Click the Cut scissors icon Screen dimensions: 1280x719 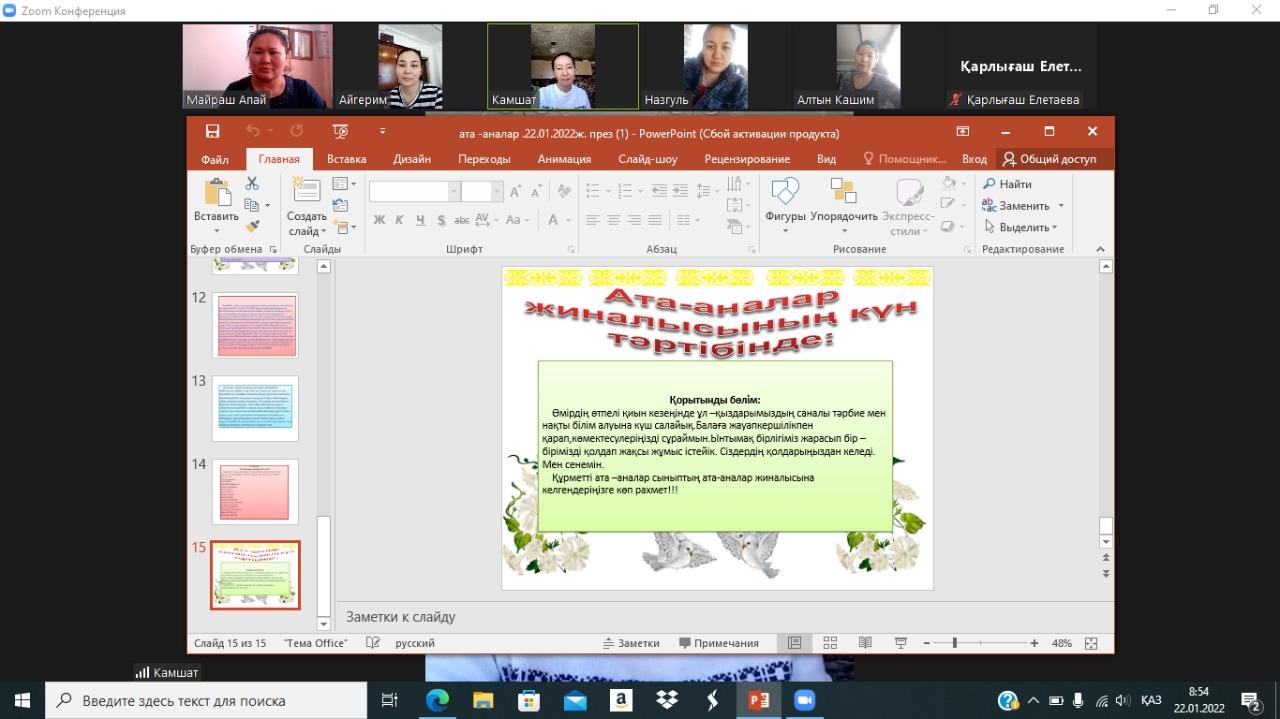252,184
